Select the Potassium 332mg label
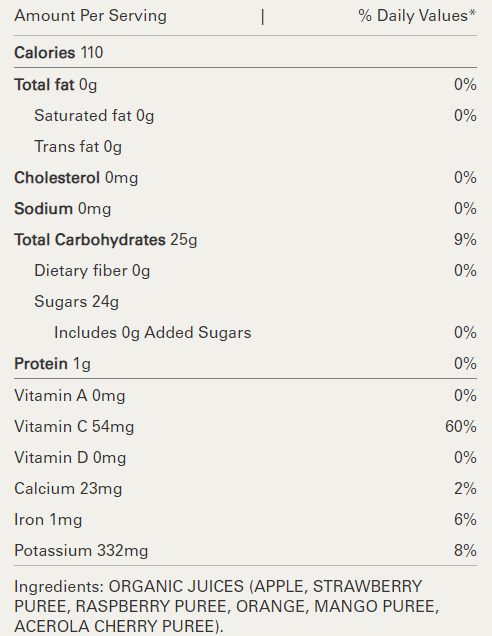This screenshot has height=636, width=492. [x=81, y=551]
